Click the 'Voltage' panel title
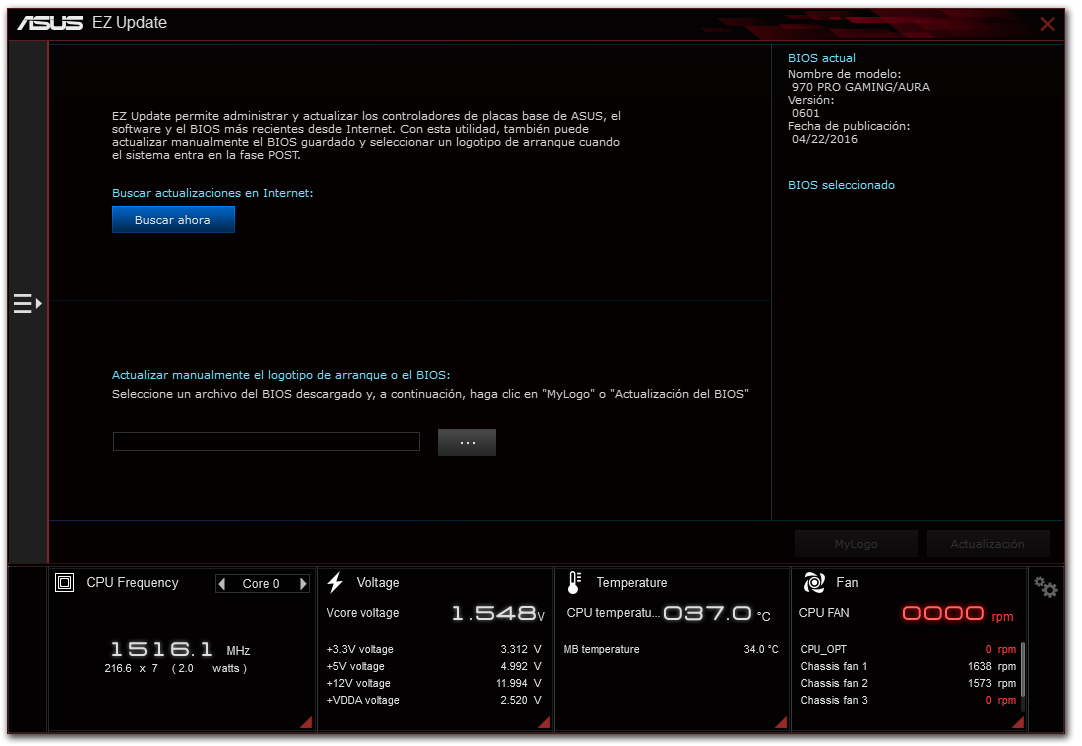Image resolution: width=1082 pixels, height=746 pixels. click(378, 583)
